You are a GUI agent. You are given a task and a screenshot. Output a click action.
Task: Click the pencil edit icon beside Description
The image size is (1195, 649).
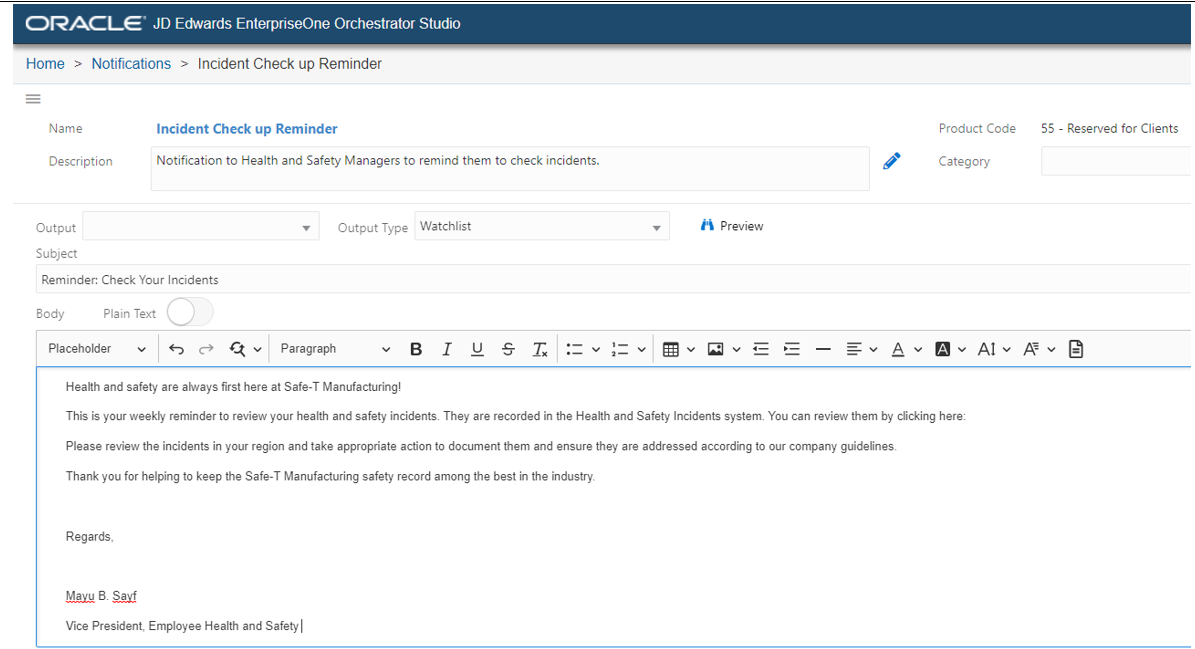[x=892, y=161]
